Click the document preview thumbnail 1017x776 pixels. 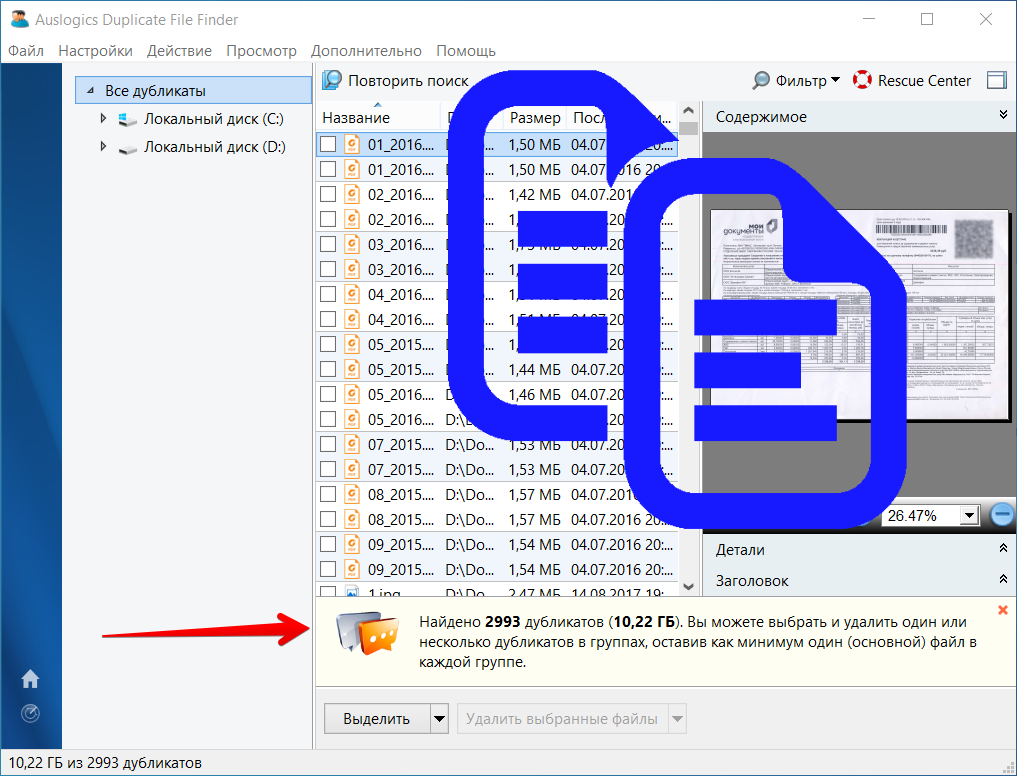(x=860, y=315)
